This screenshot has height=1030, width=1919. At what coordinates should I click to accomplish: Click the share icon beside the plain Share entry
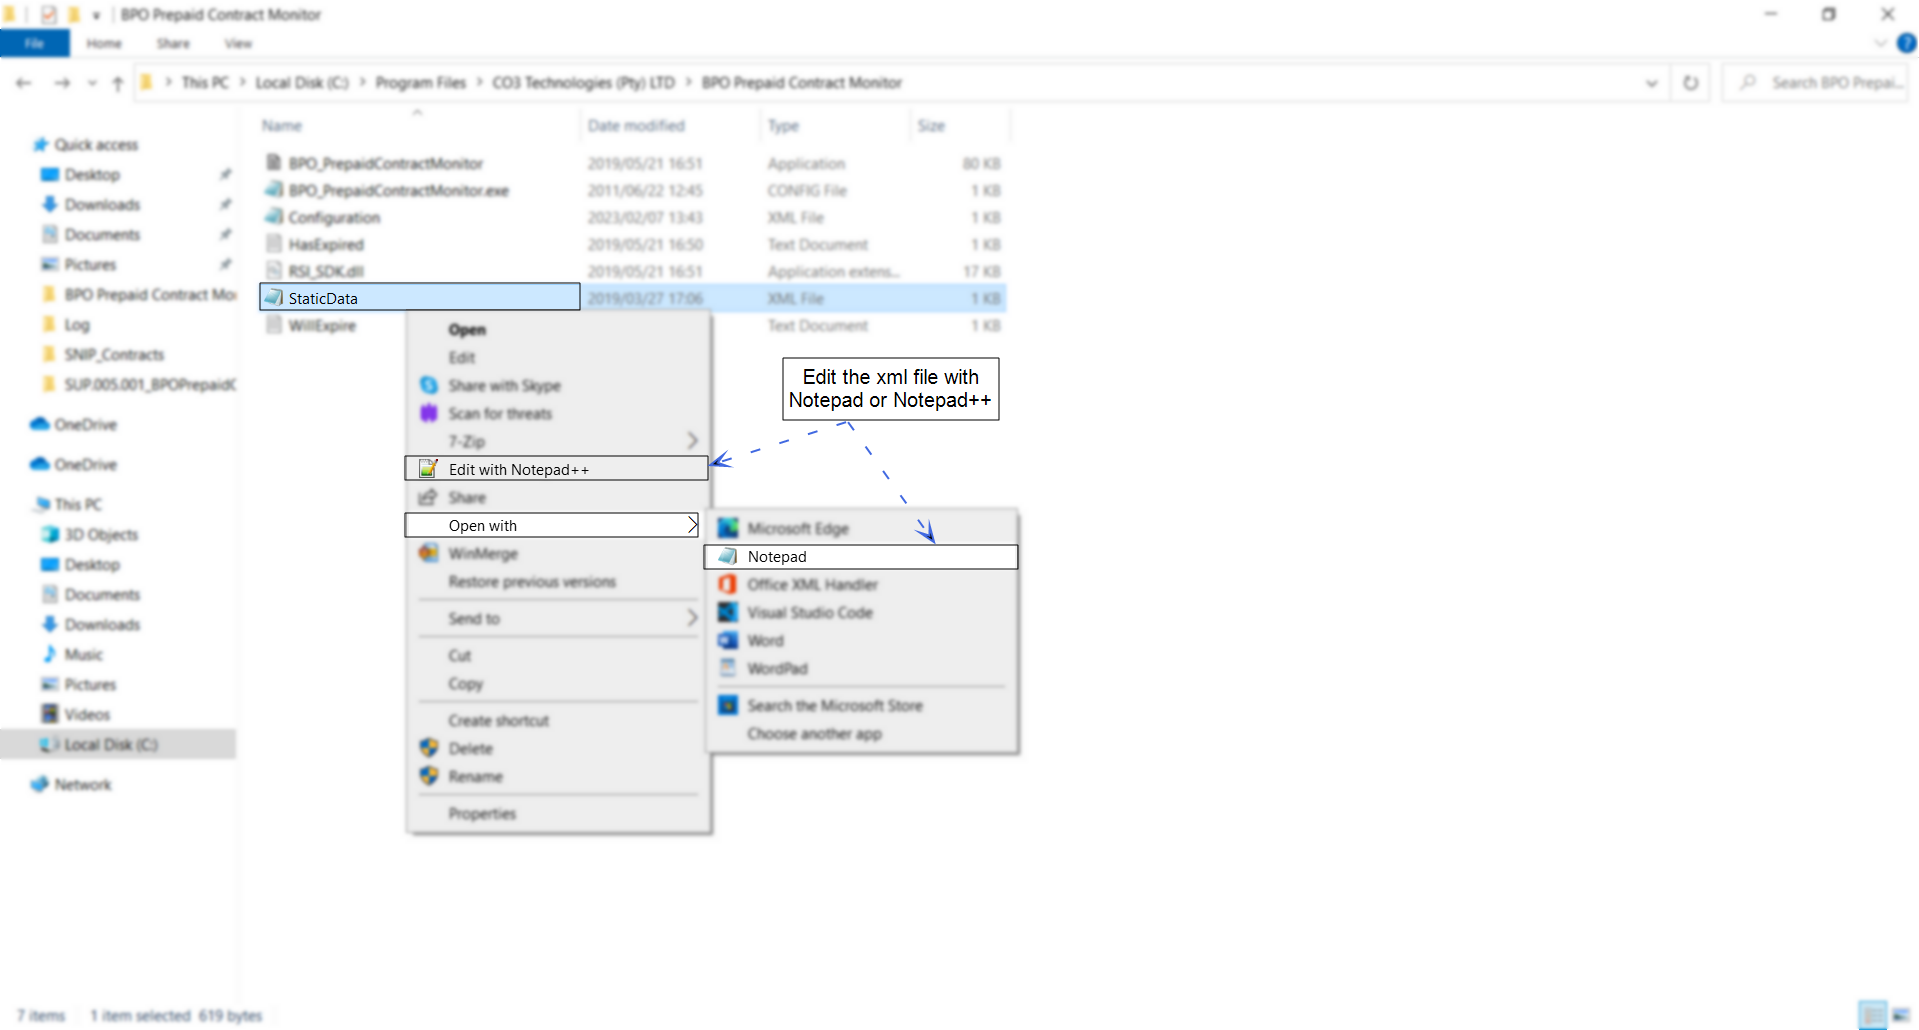click(x=428, y=497)
